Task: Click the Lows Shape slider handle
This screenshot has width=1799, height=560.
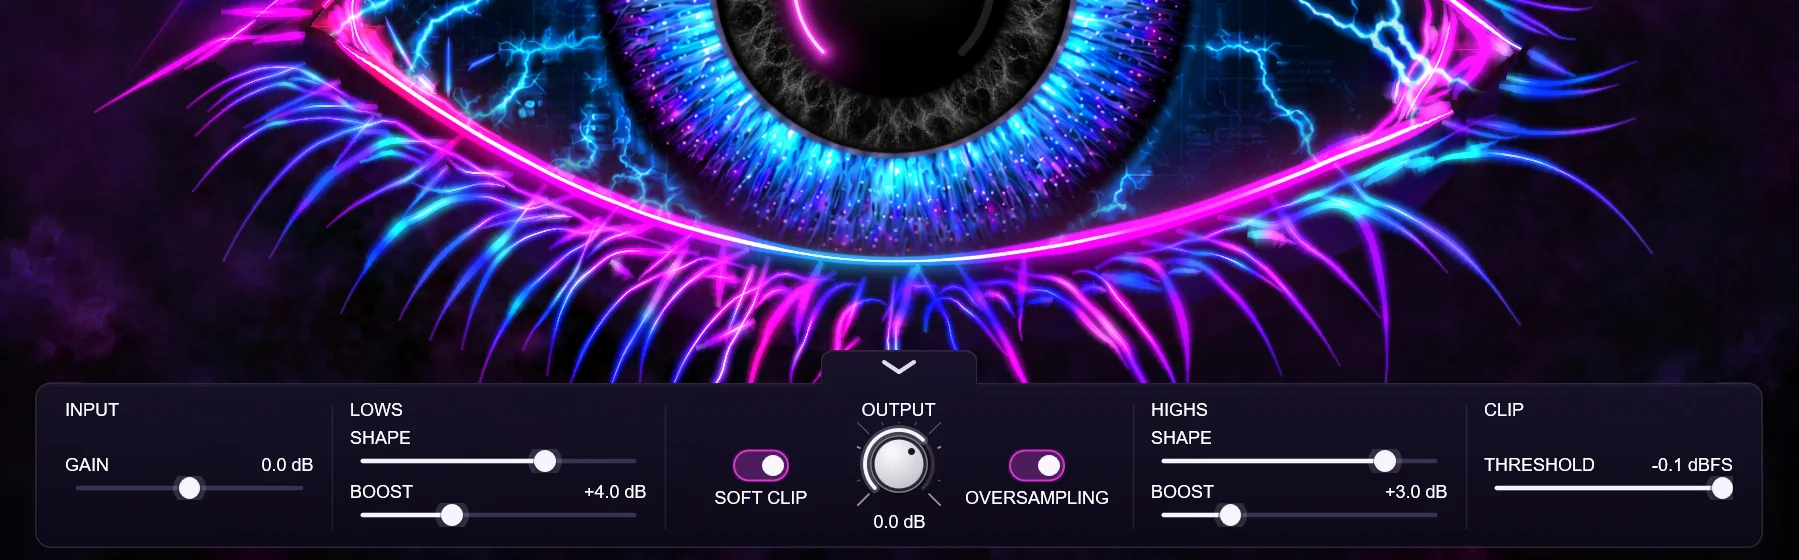Action: (x=545, y=461)
